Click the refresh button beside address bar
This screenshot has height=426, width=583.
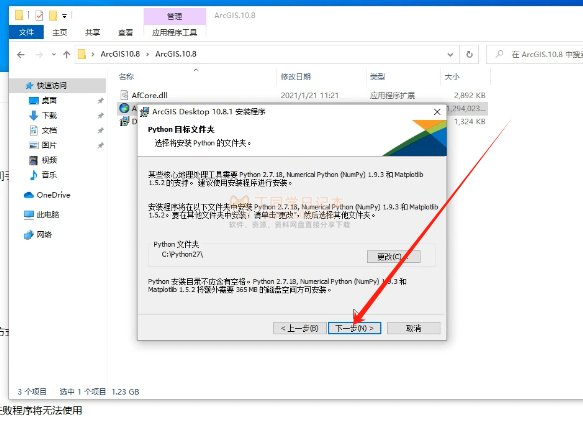(x=469, y=55)
